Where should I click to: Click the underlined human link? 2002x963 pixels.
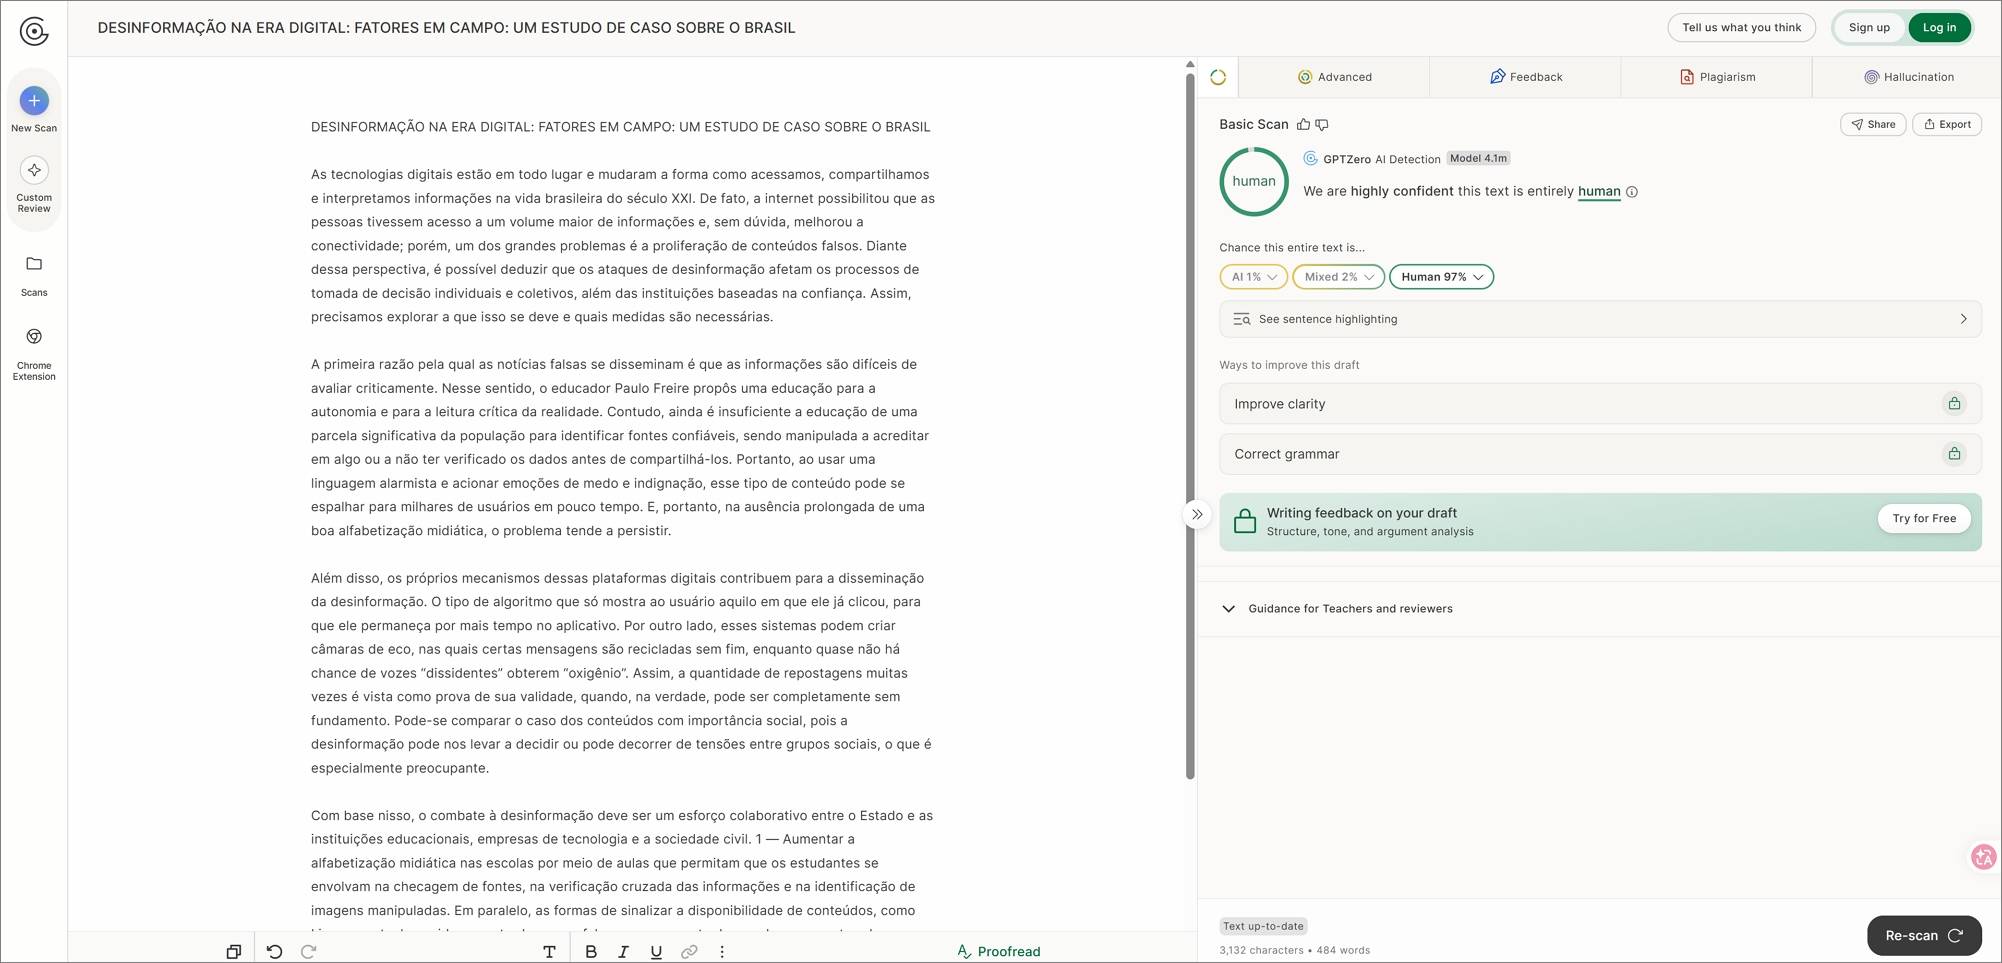1599,192
